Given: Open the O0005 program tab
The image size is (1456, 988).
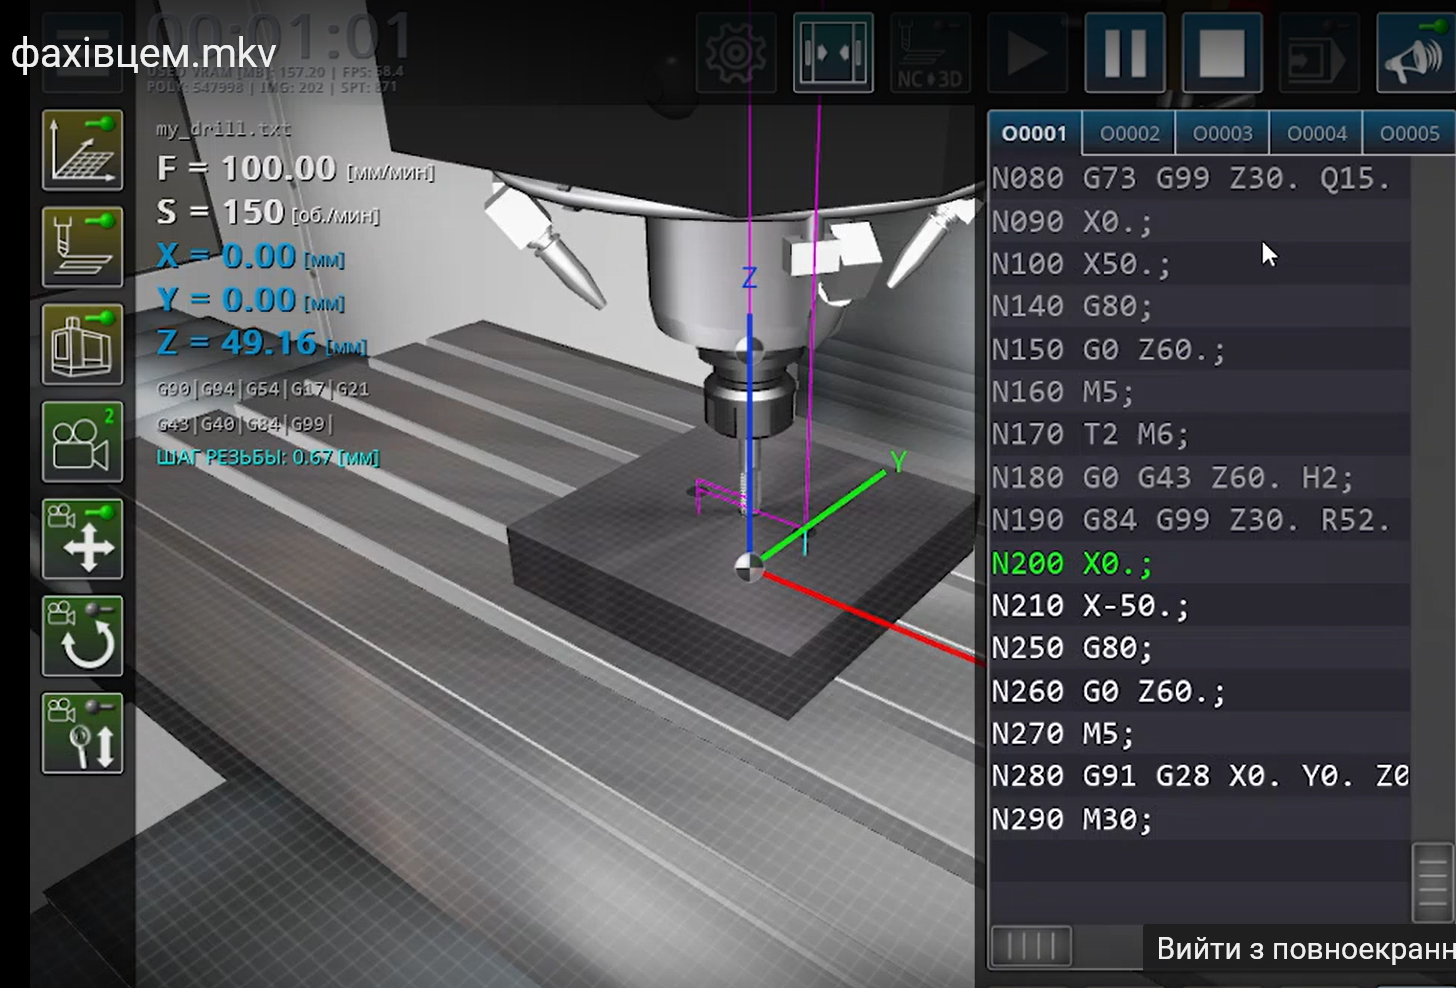Looking at the screenshot, I should [1409, 134].
